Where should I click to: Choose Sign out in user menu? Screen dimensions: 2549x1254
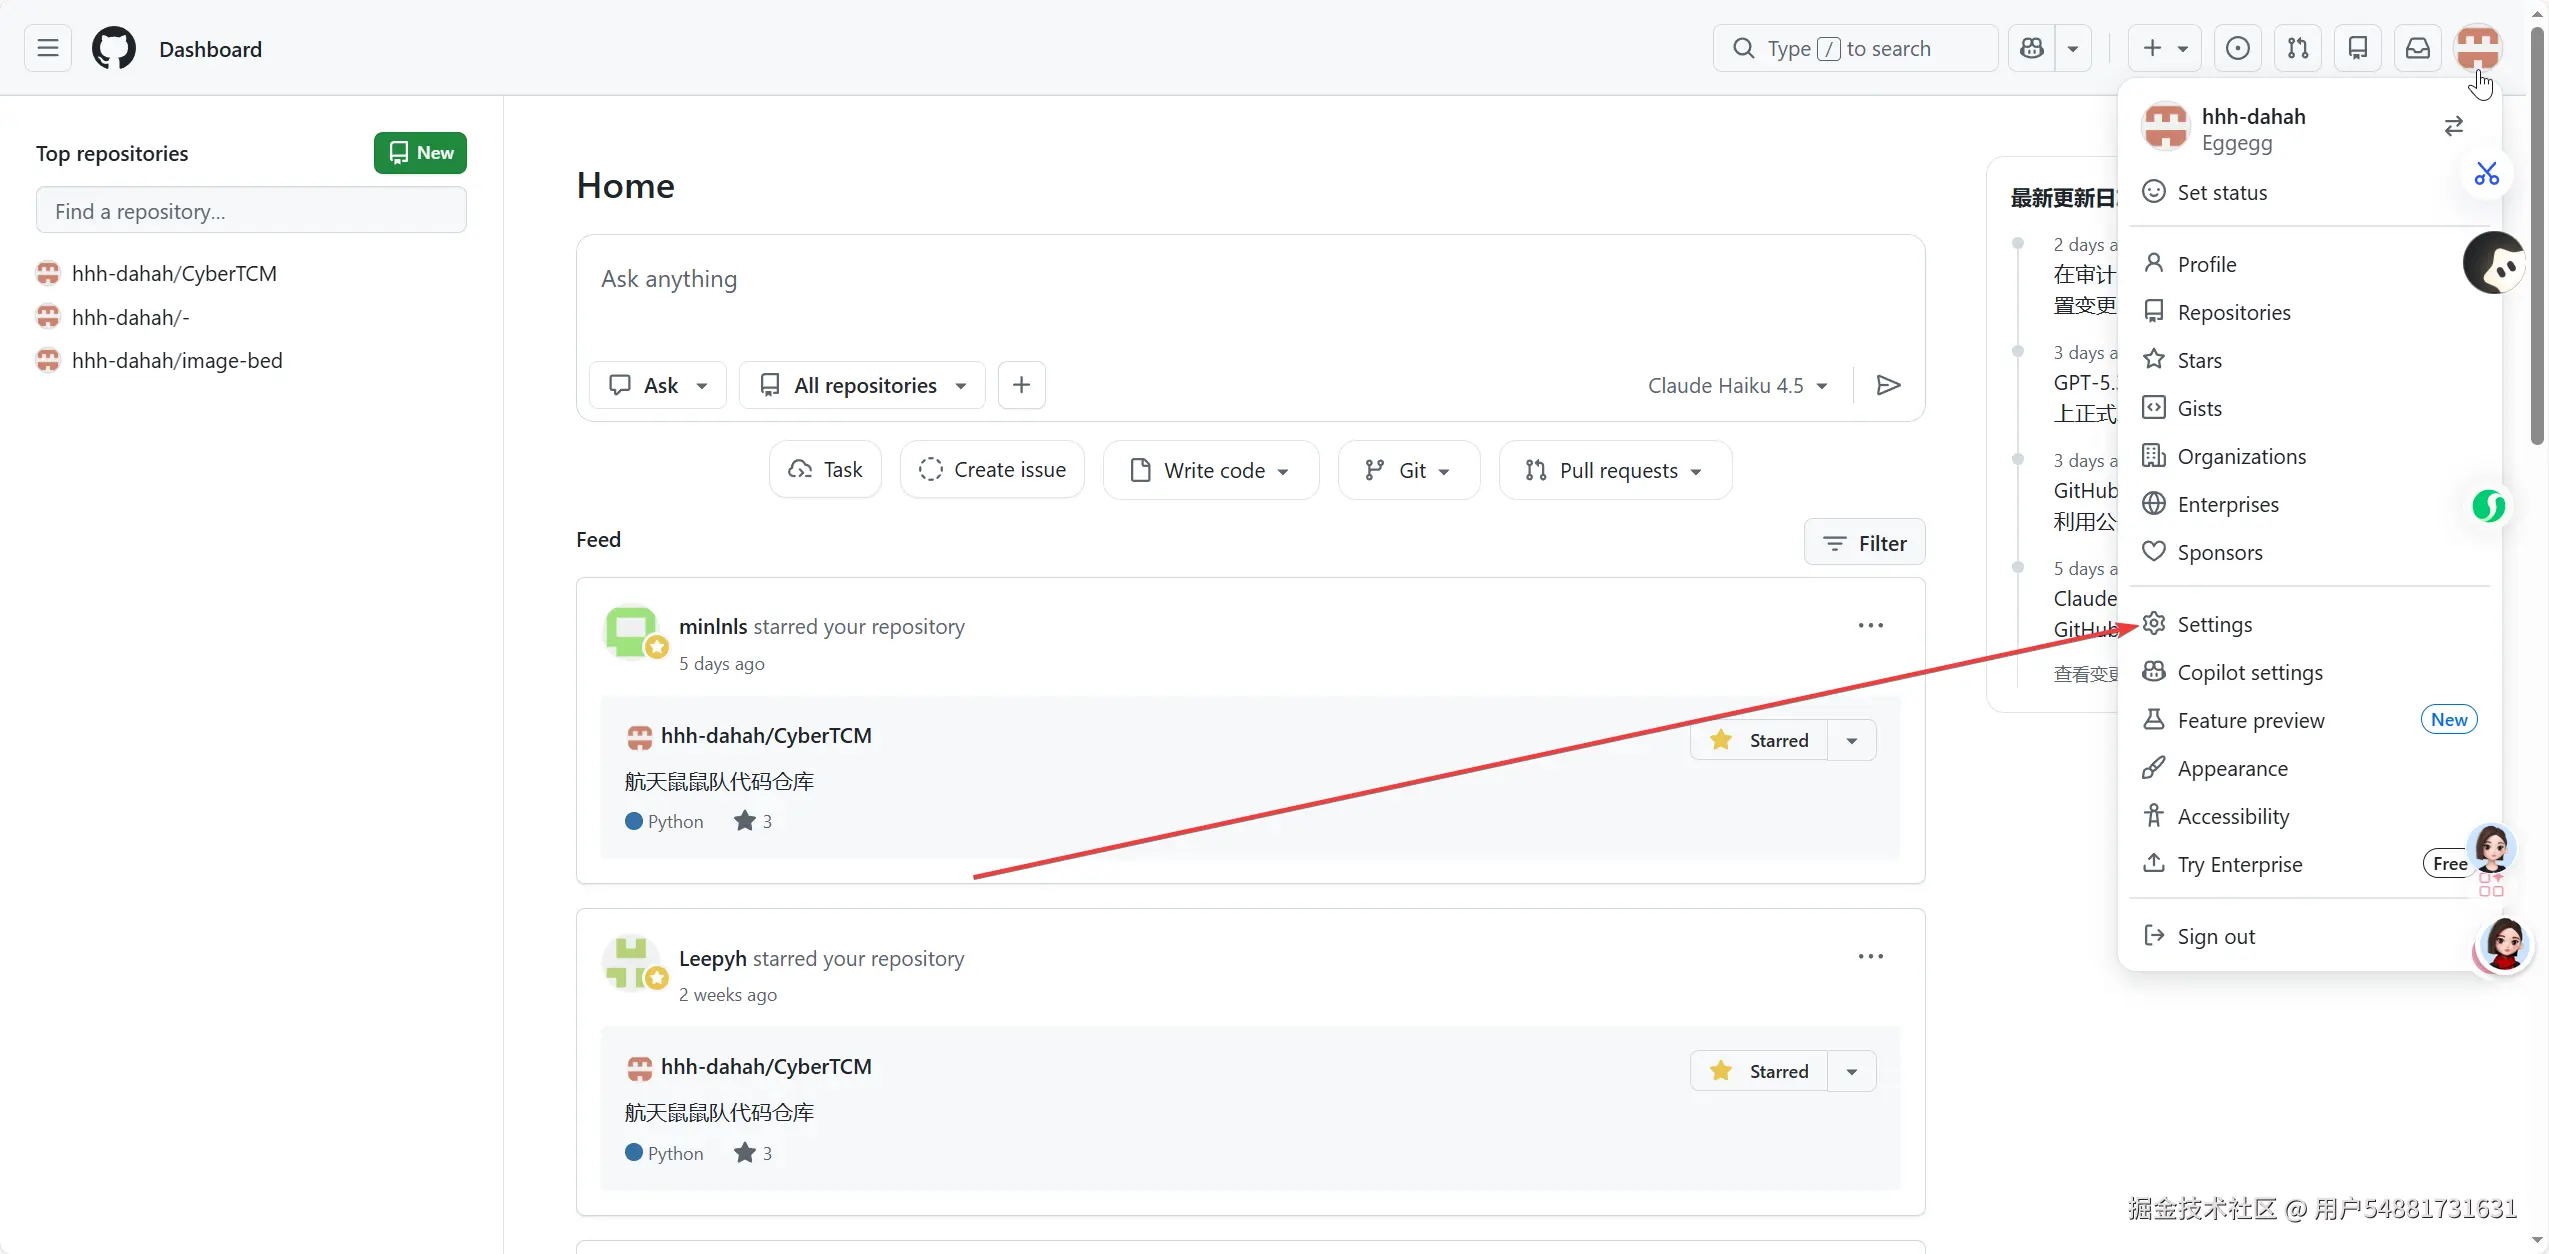[x=2216, y=936]
